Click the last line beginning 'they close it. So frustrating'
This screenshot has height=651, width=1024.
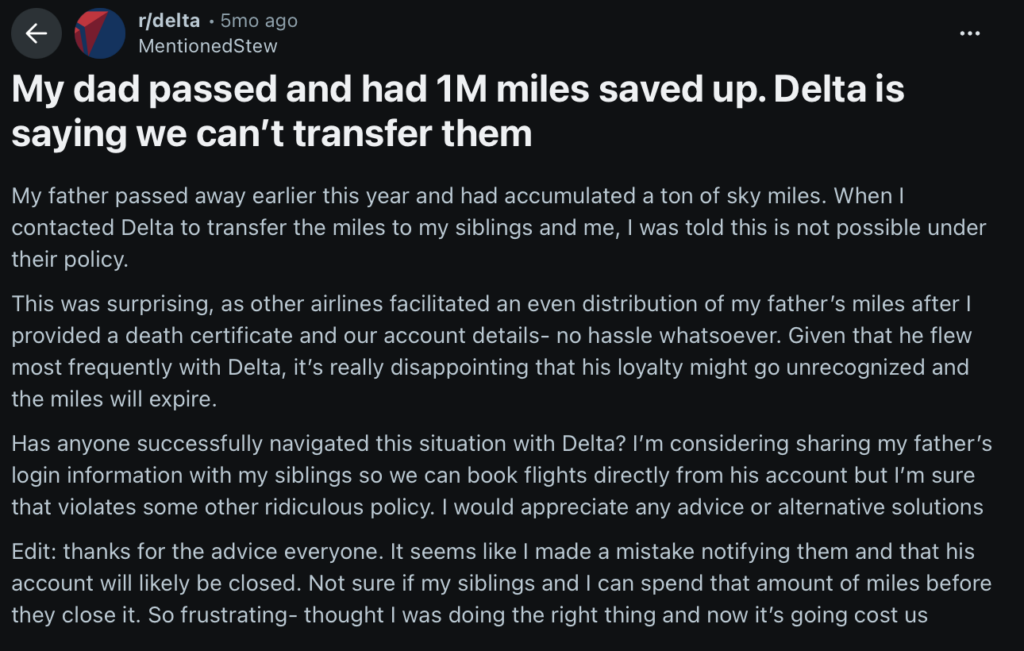pos(469,615)
